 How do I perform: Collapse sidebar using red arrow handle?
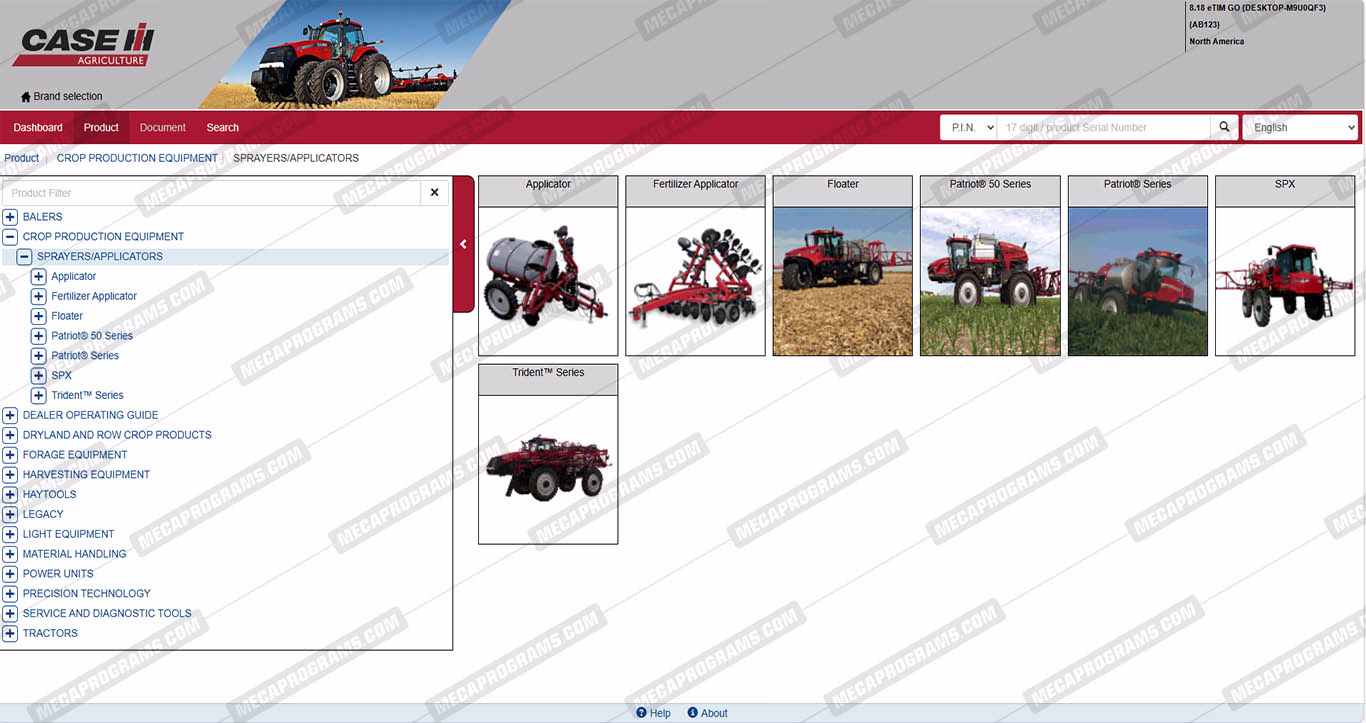tap(463, 244)
